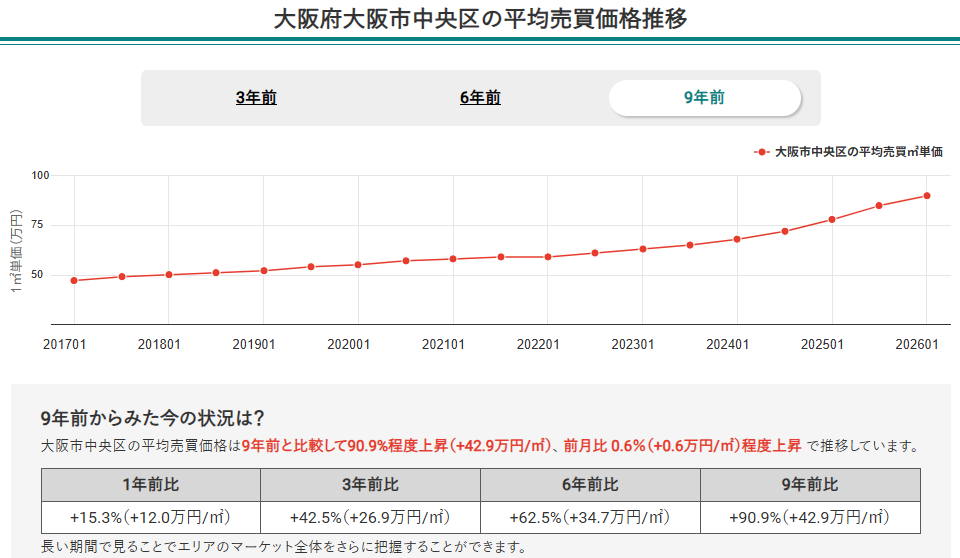Switch to the 6年前 tab
960x558 pixels.
tap(480, 98)
